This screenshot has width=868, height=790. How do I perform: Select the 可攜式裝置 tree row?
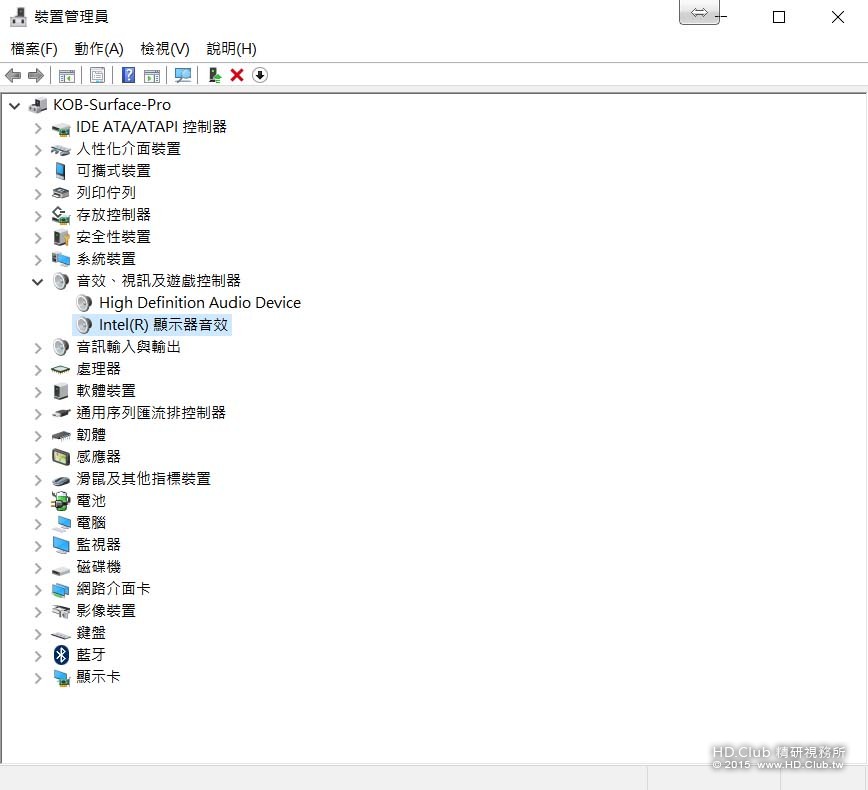[113, 171]
